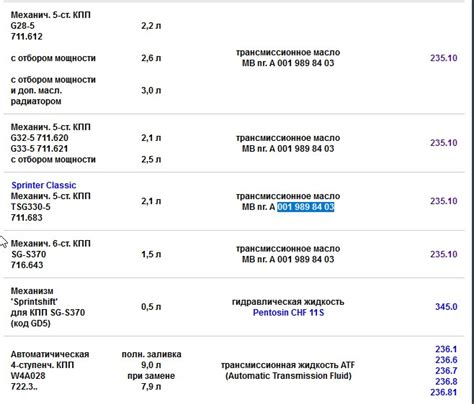
Task: Click gearbox code 711.683
Action: tap(27, 218)
